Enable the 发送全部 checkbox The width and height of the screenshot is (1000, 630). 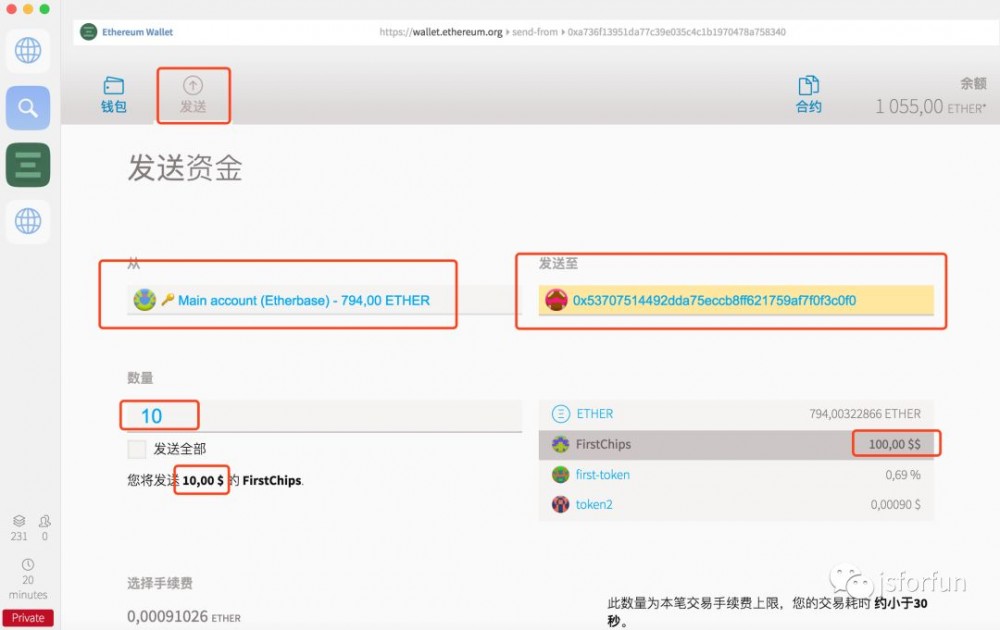[136, 449]
